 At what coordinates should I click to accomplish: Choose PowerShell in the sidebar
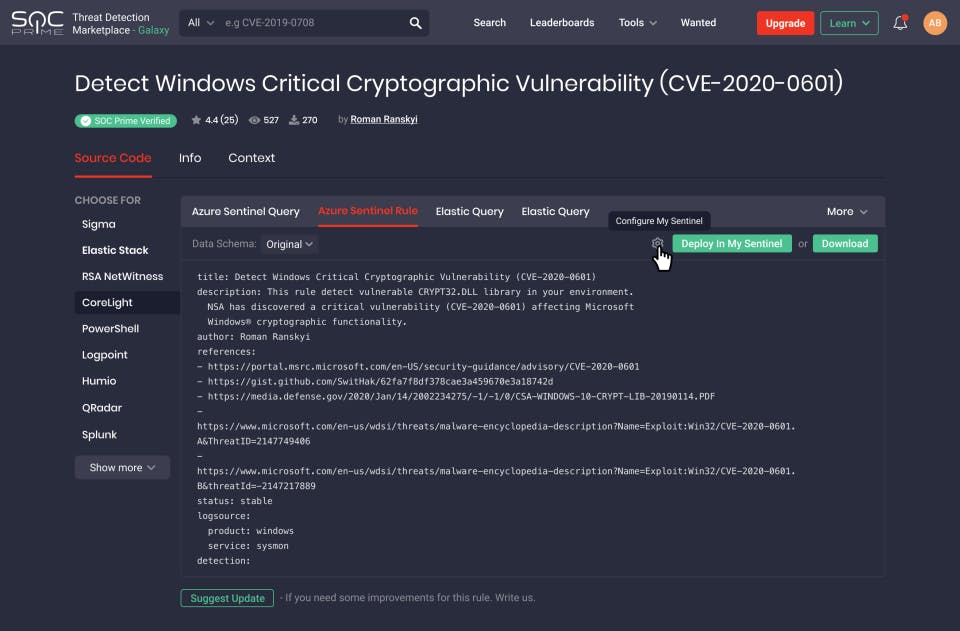(110, 329)
